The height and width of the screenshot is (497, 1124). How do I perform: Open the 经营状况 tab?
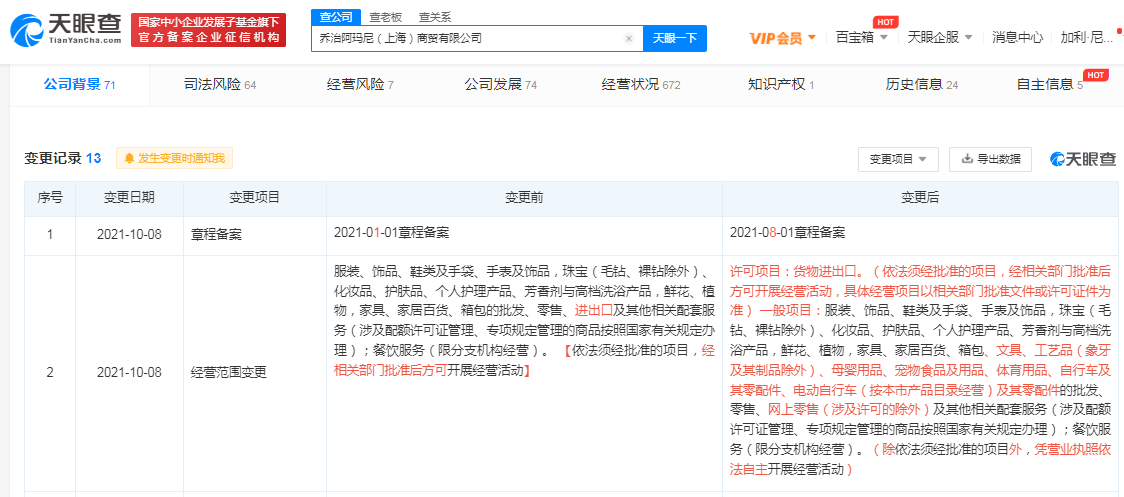tap(640, 85)
